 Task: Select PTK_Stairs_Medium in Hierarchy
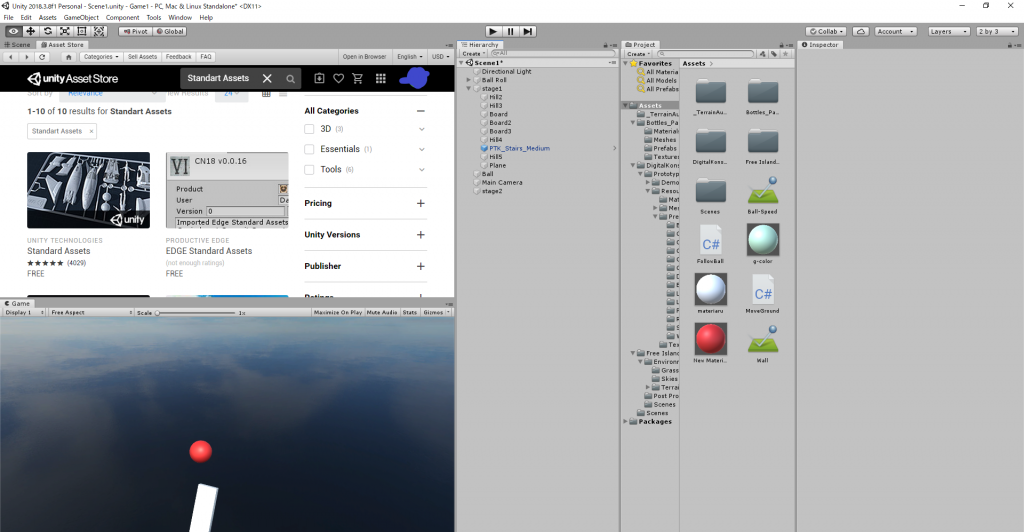[519, 149]
